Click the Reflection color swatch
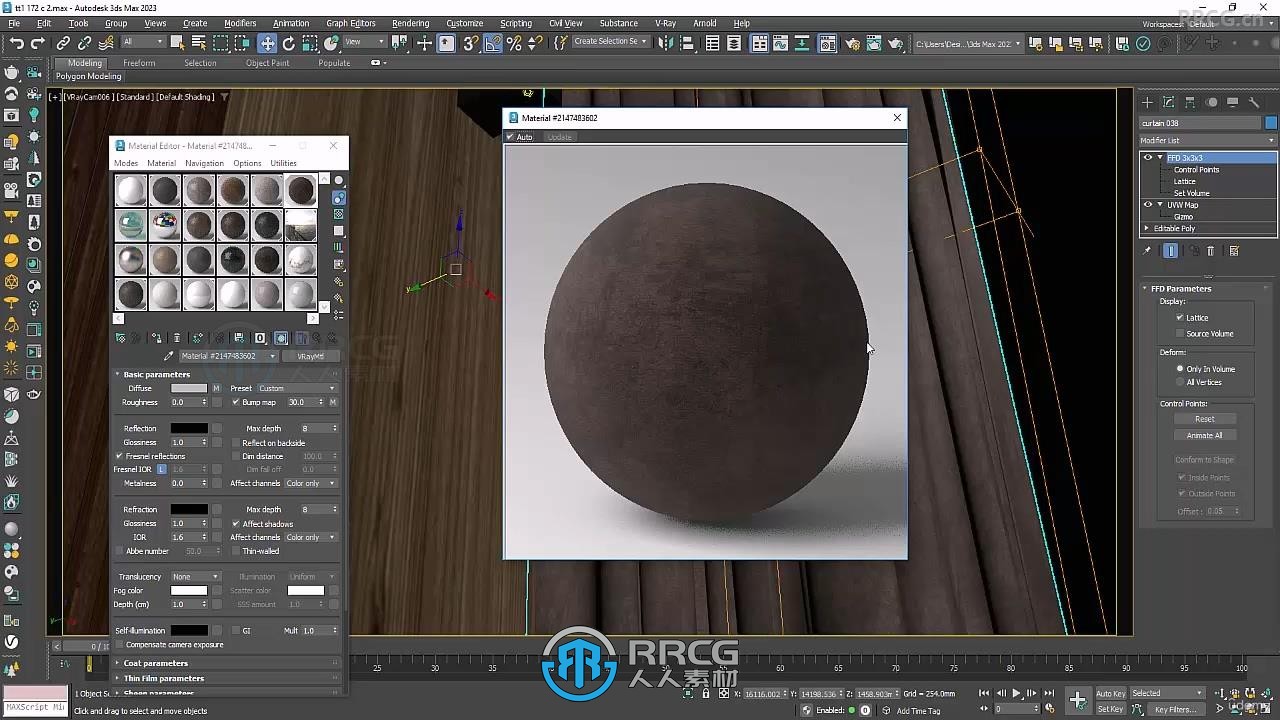The height and width of the screenshot is (720, 1280). click(189, 429)
